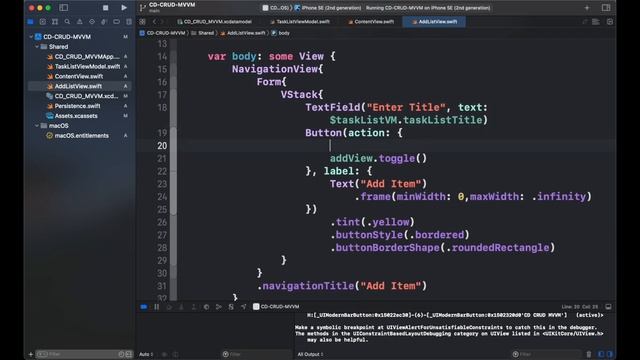The height and width of the screenshot is (360, 640).
Task: Click body in the editor breadcrumb
Action: (281, 33)
